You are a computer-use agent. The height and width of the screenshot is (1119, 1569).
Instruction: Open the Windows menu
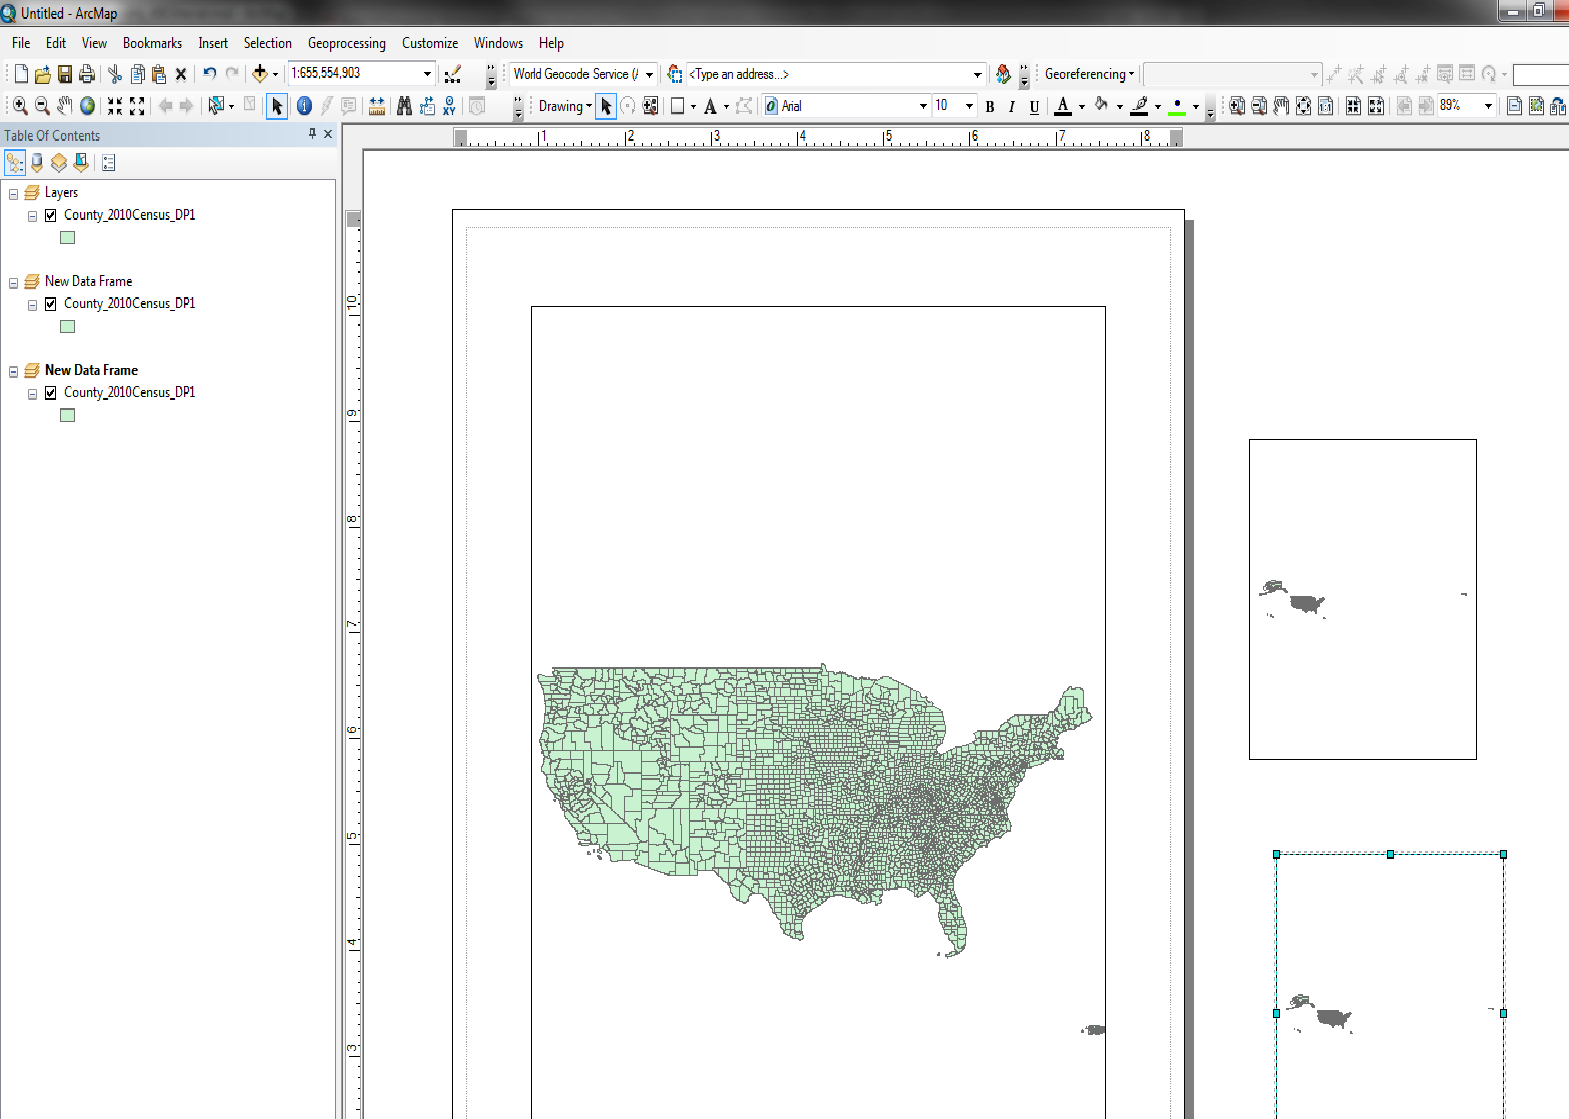coord(498,43)
